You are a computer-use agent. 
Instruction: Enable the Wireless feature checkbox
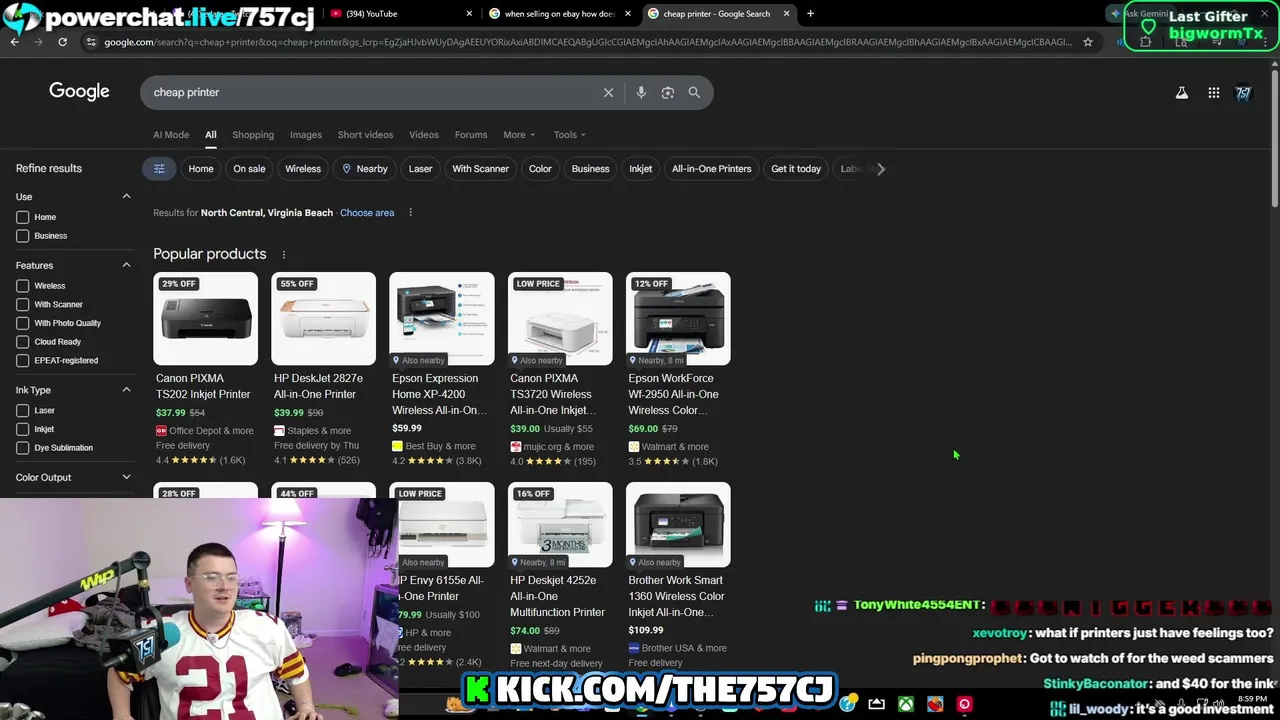point(22,286)
